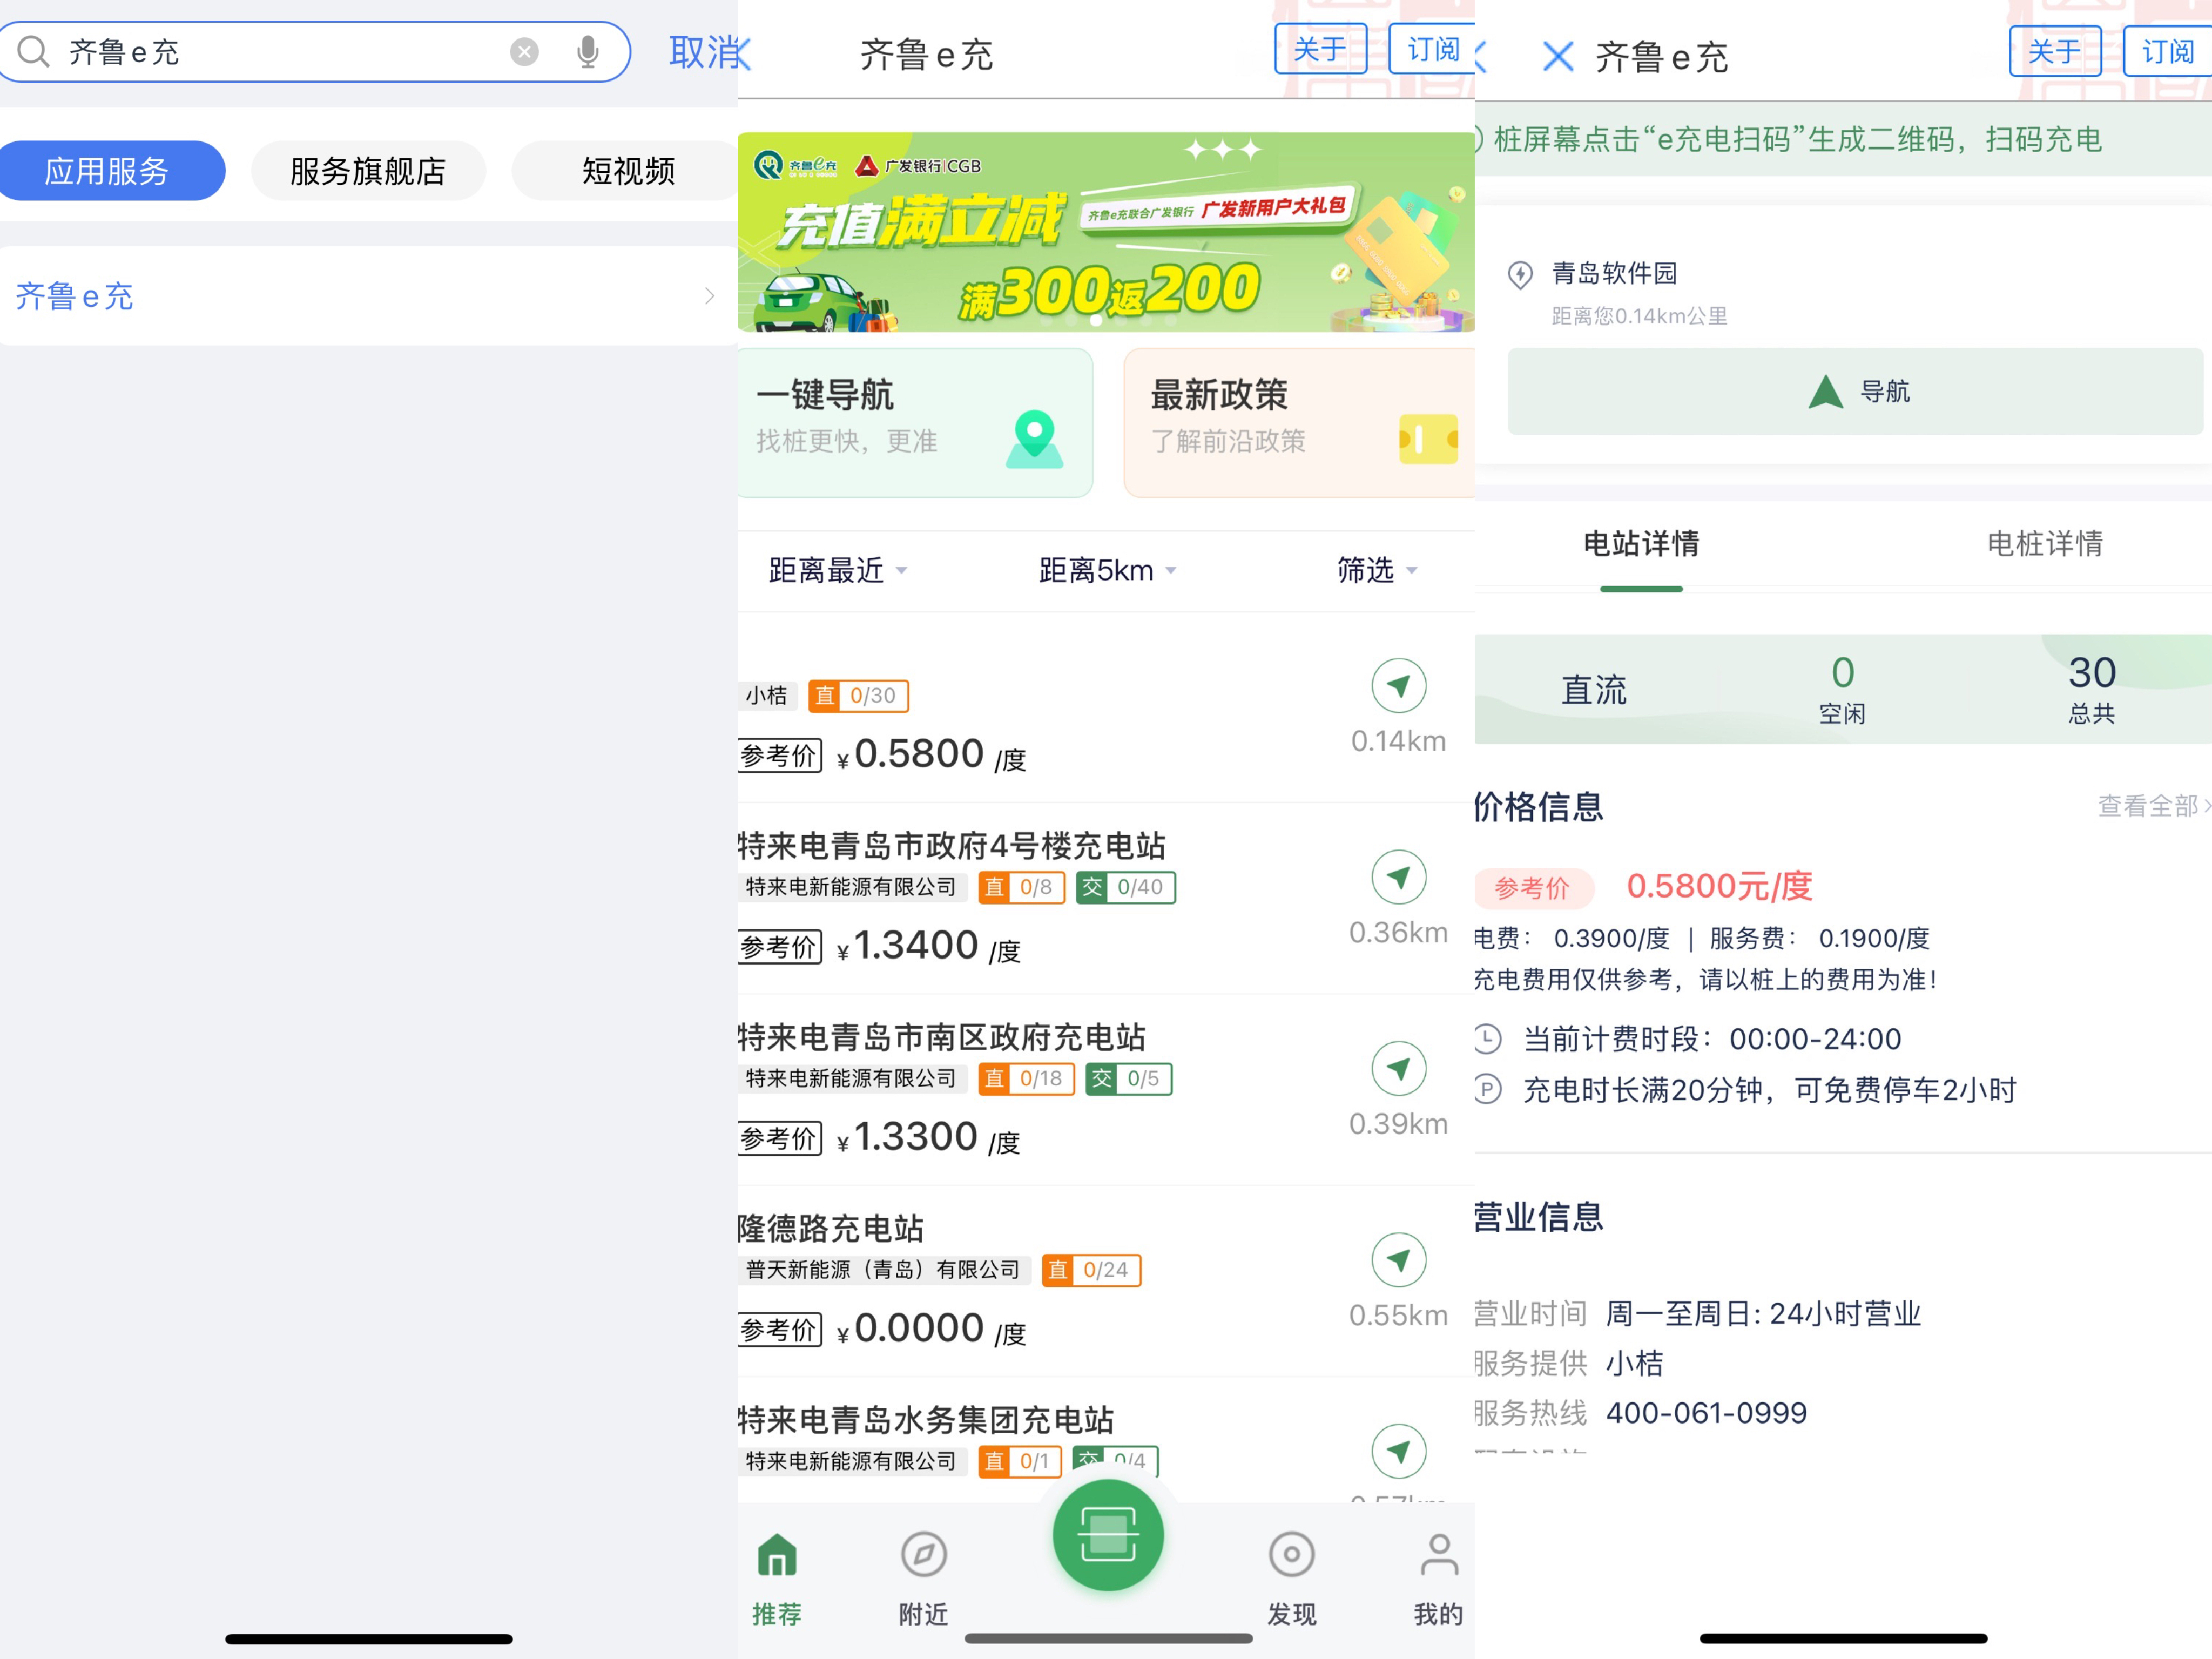Tap the 交 0/40 AC availability badge
The image size is (2212, 1659).
click(x=1126, y=887)
